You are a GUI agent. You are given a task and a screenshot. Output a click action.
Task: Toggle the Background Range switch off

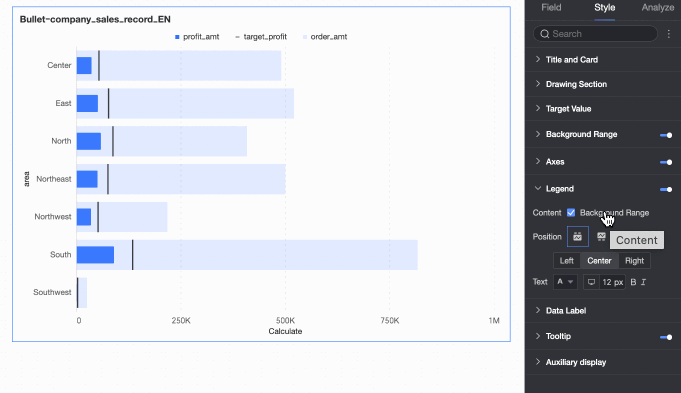tap(666, 135)
